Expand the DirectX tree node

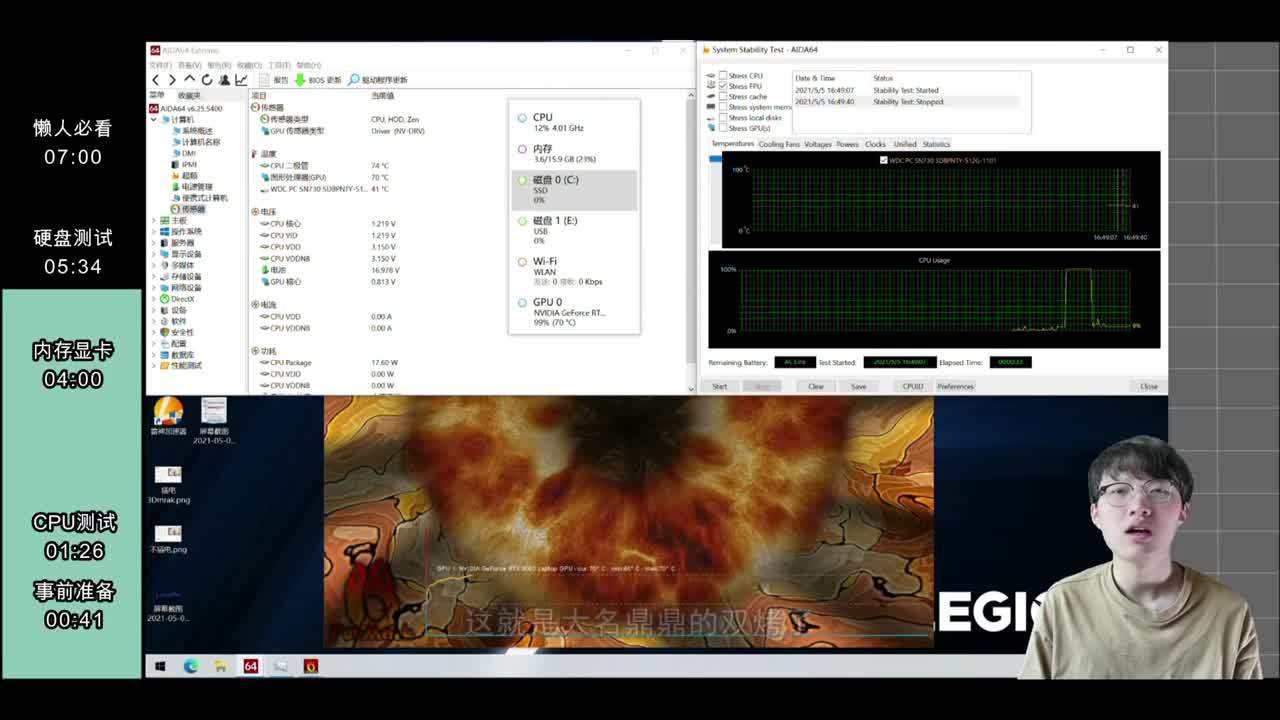click(154, 299)
